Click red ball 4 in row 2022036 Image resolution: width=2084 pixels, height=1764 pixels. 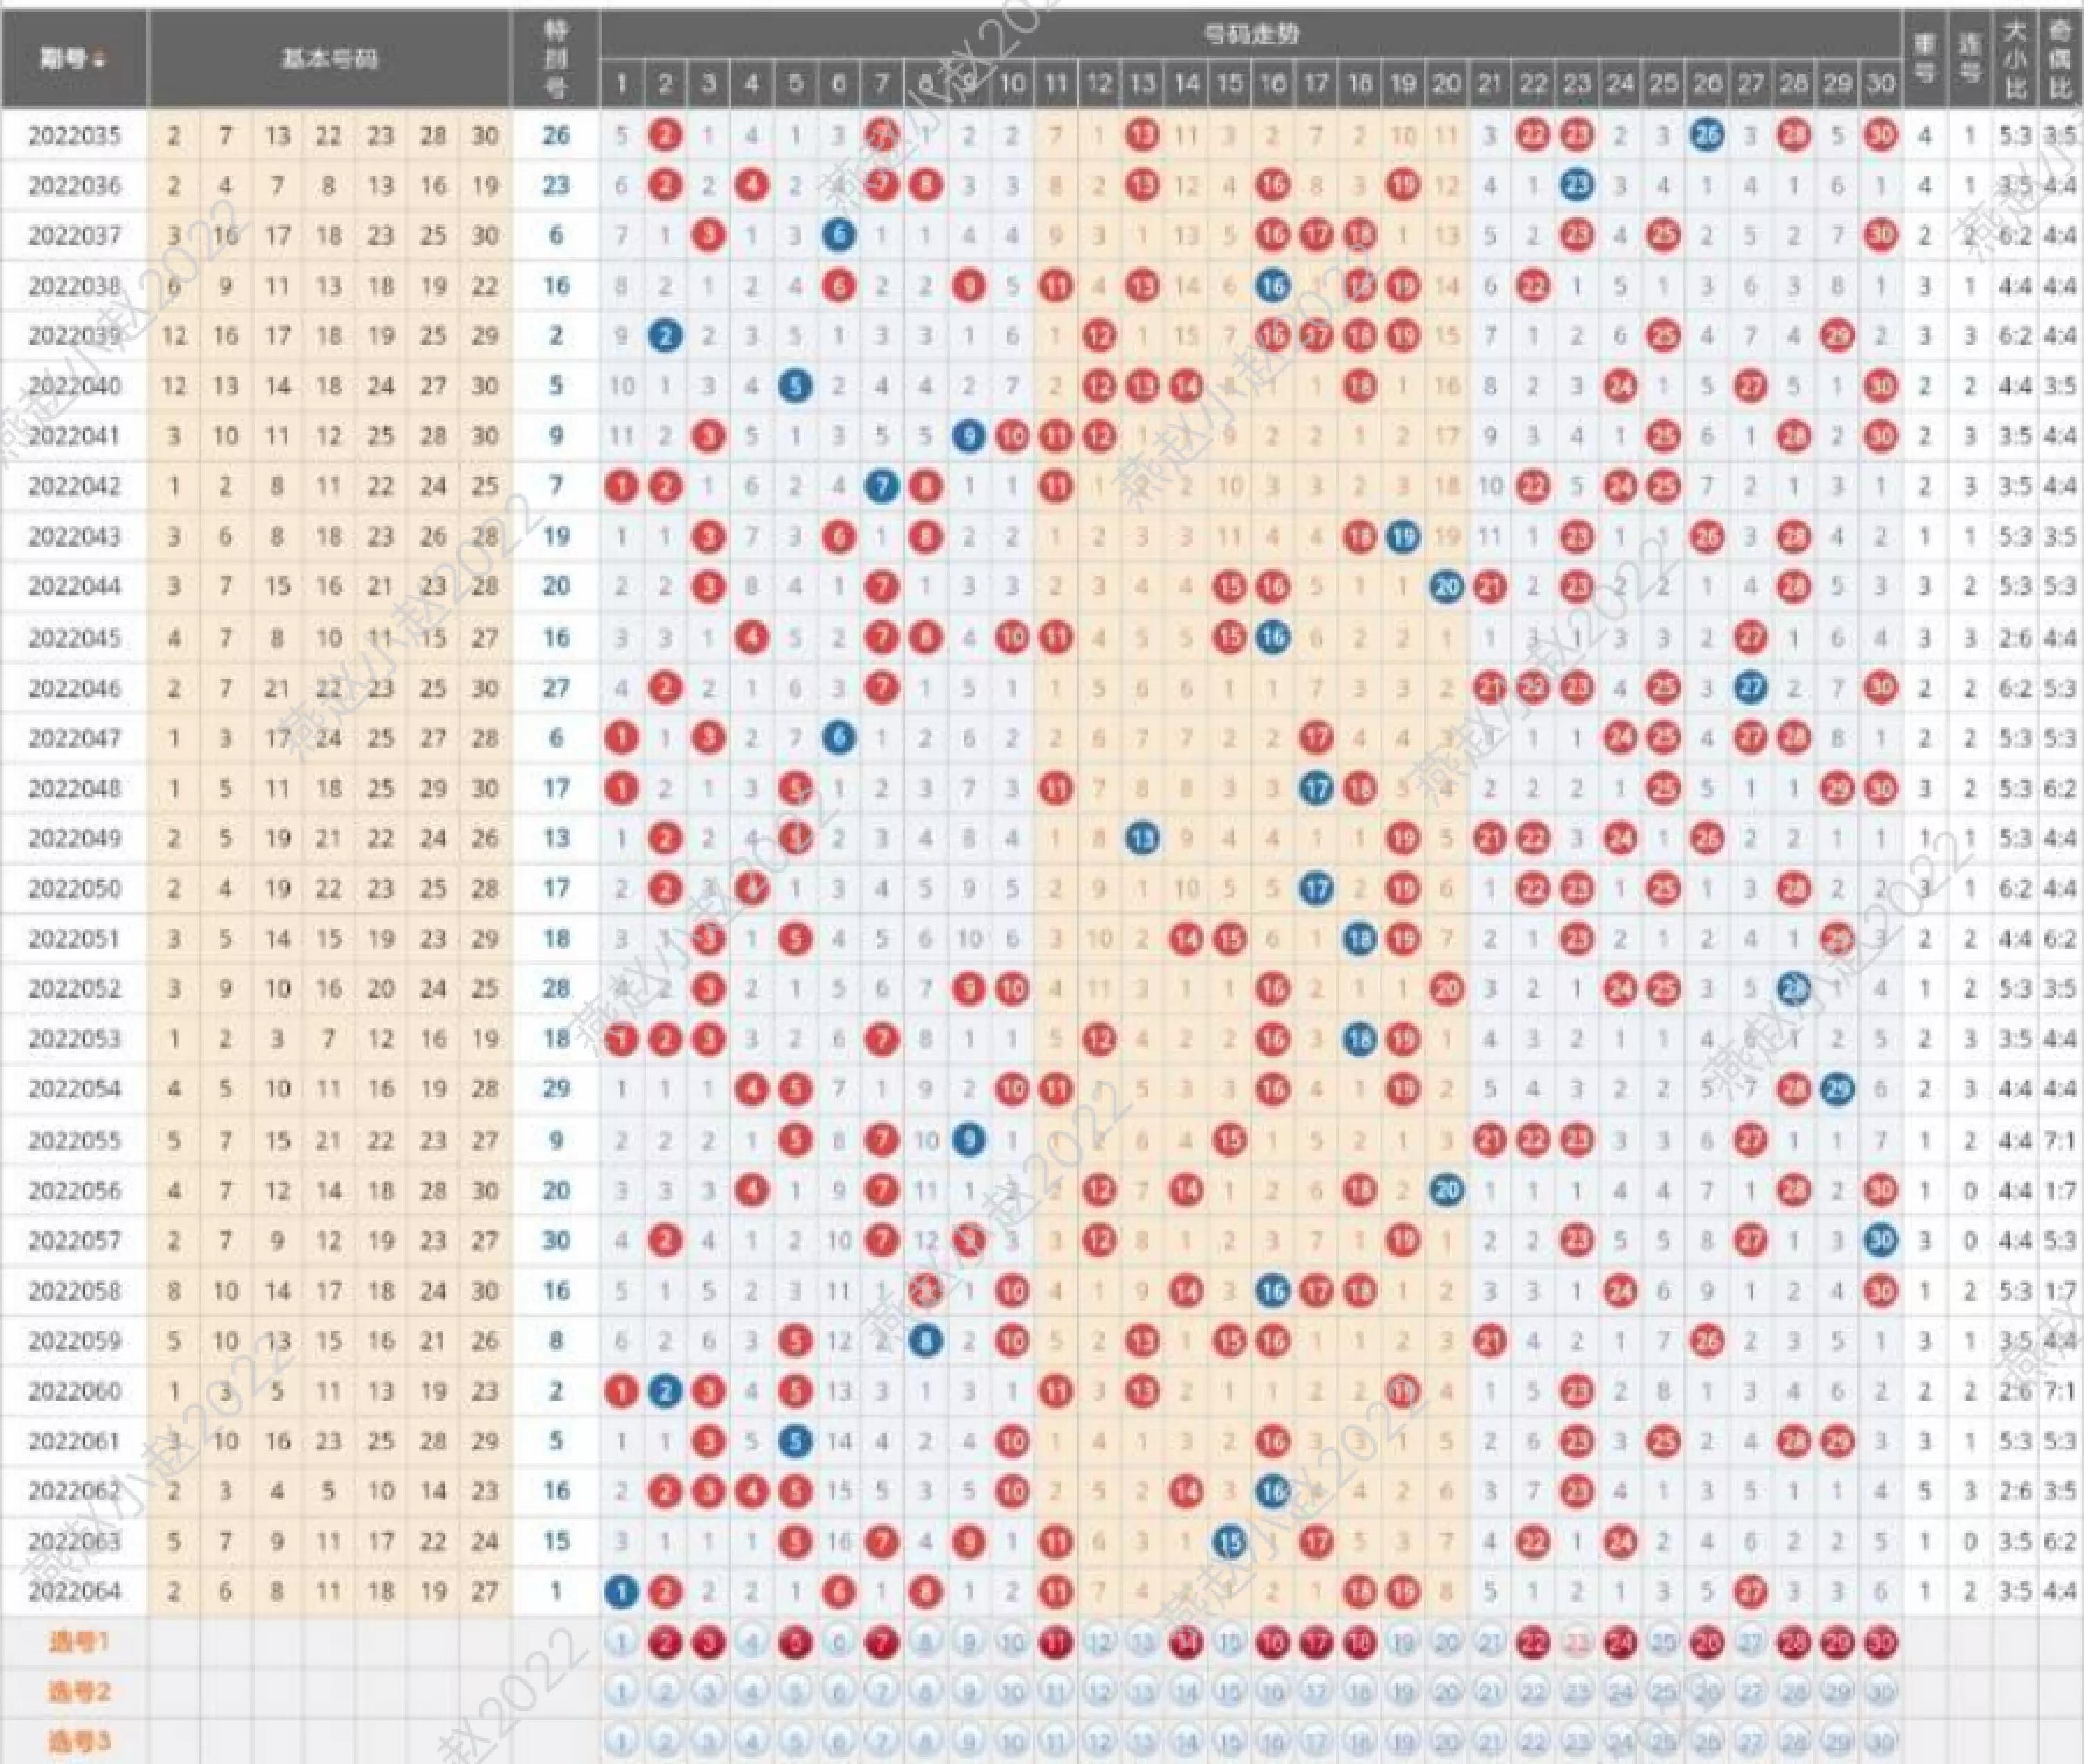point(751,185)
